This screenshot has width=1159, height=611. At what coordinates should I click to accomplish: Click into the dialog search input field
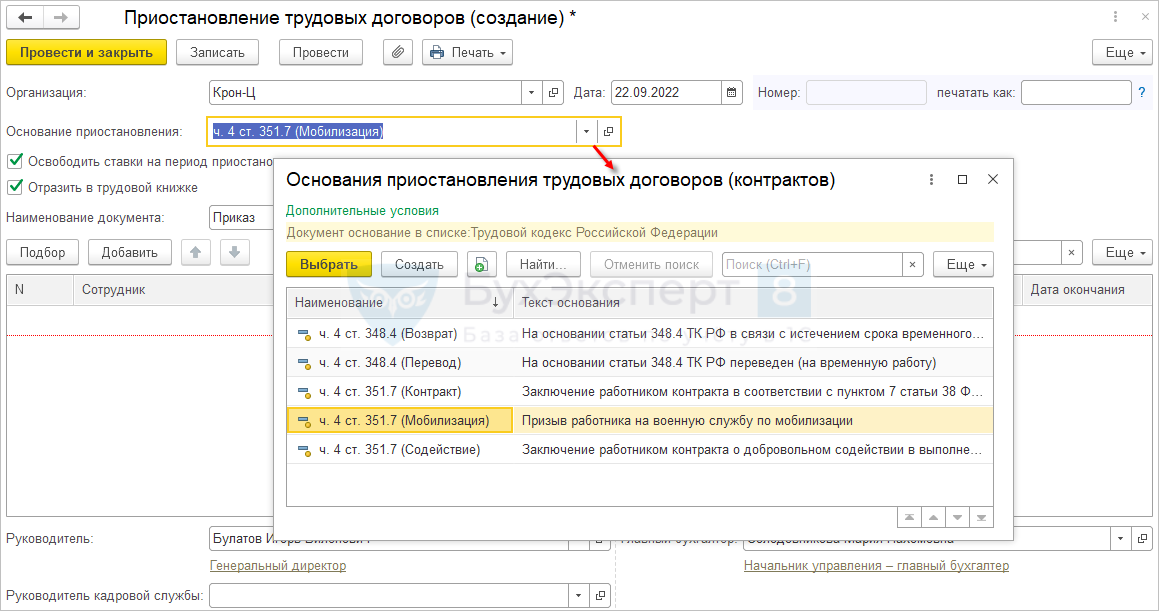810,265
